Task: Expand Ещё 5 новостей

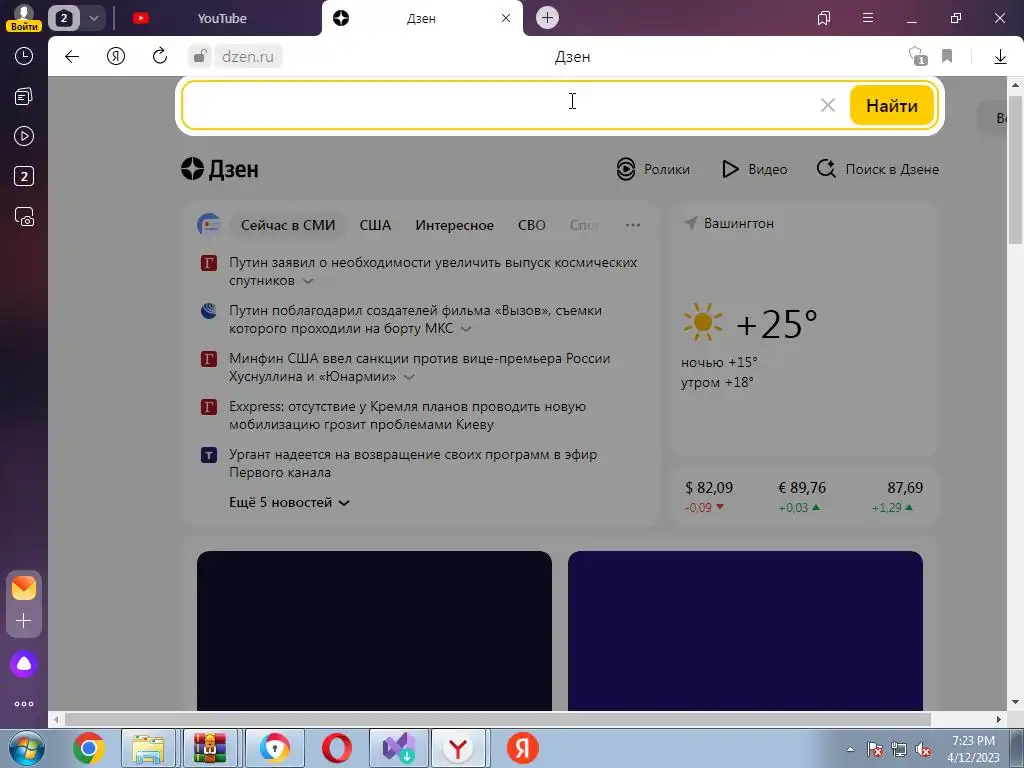Action: [289, 502]
